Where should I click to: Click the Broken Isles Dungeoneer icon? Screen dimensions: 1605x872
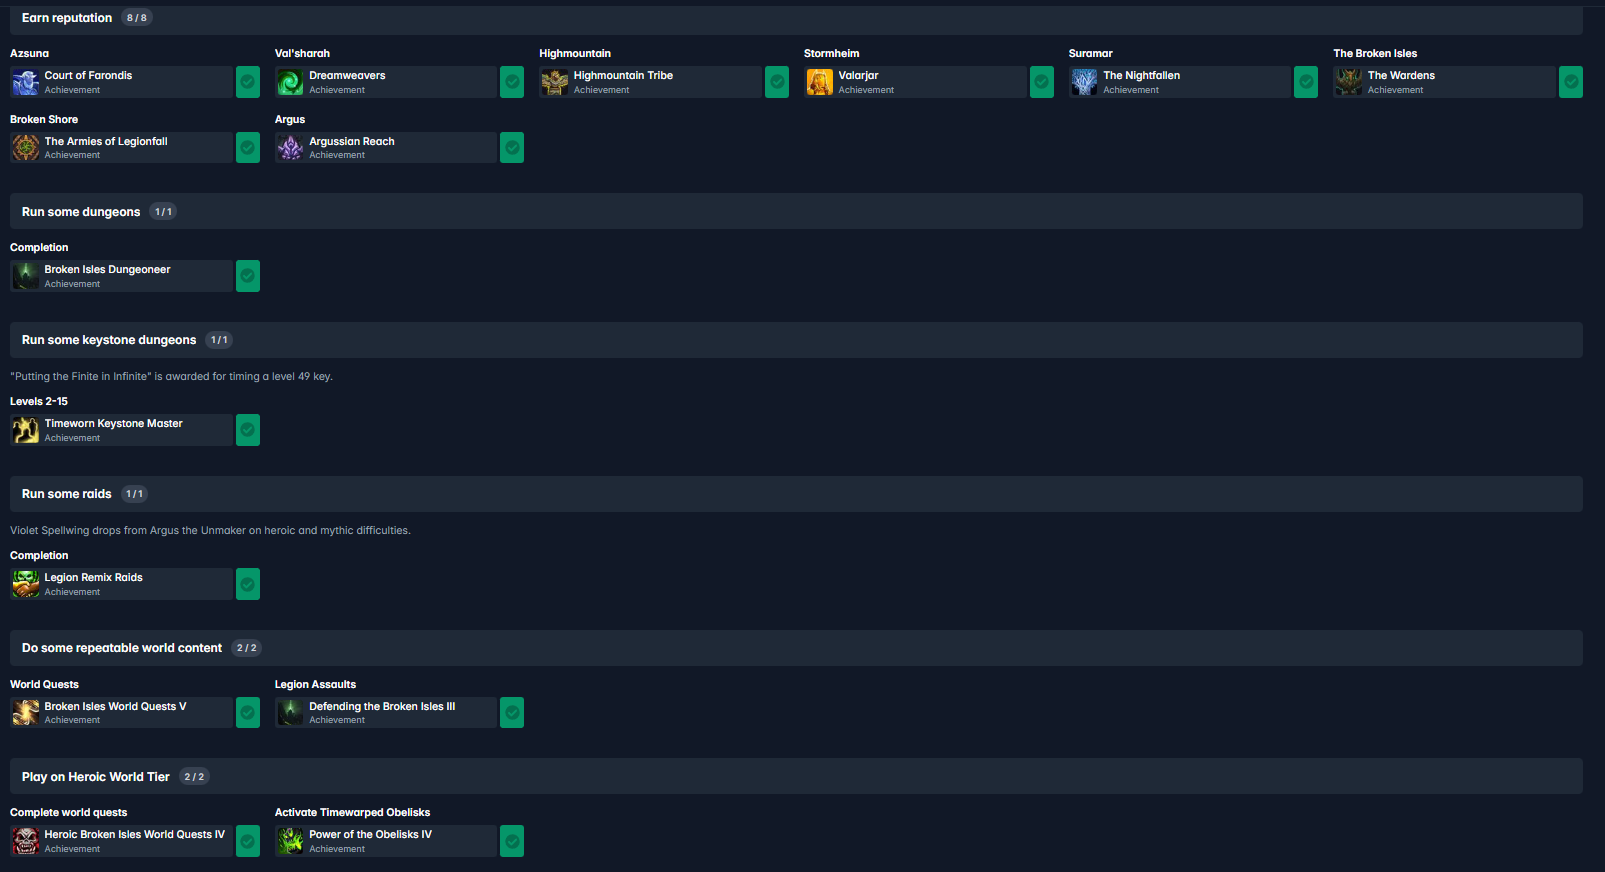25,276
